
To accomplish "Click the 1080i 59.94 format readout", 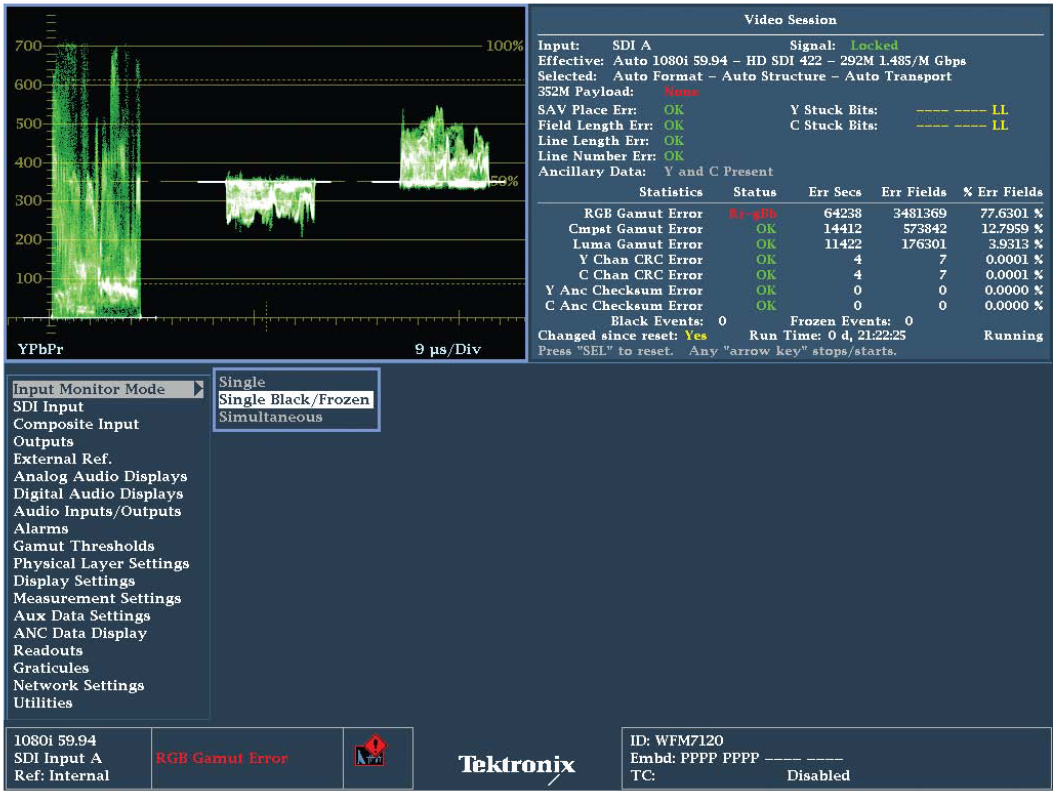I will tap(55, 740).
